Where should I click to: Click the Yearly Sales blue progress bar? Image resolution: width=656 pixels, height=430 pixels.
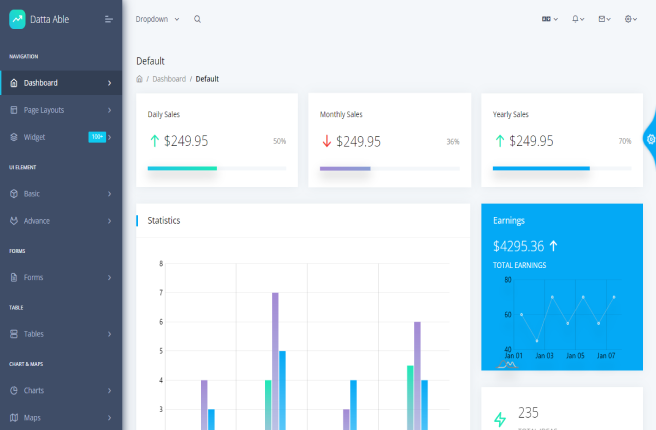coord(541,168)
